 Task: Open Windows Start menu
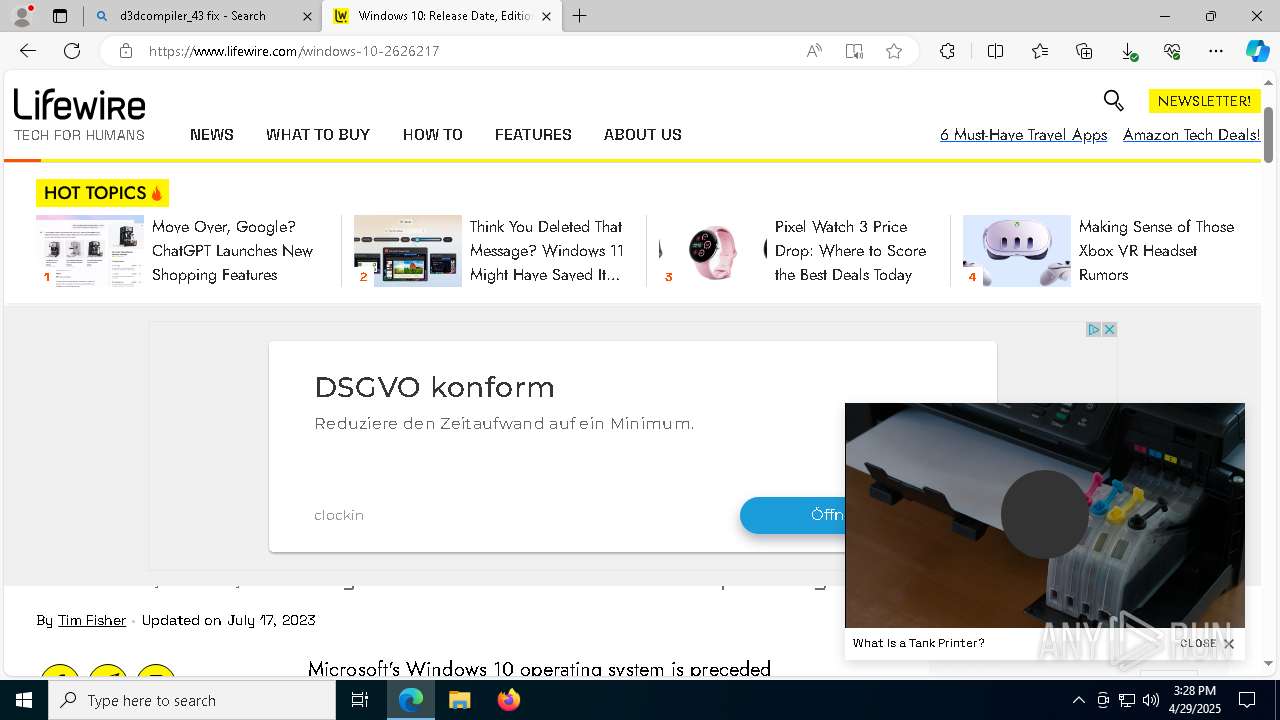click(24, 700)
